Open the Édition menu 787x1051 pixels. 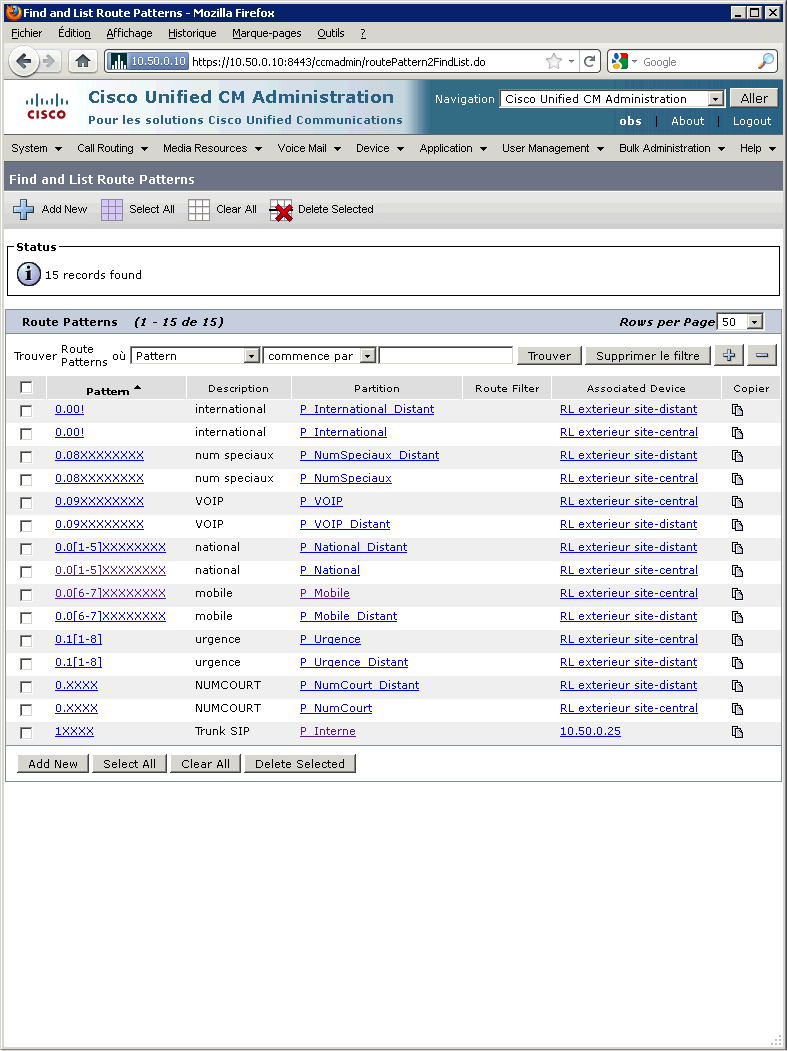(74, 33)
